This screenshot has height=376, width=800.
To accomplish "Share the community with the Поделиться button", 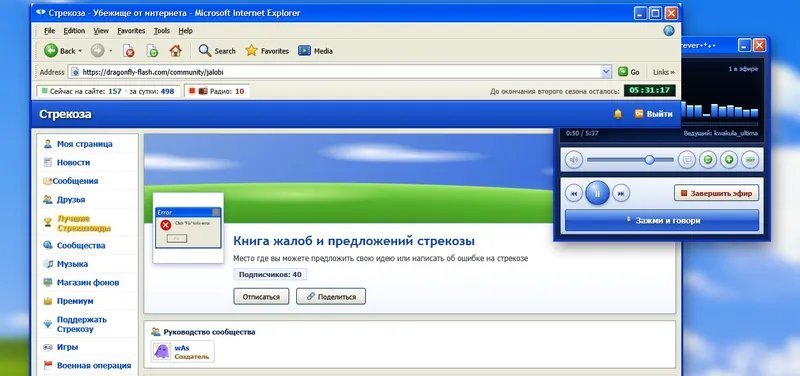I will pyautogui.click(x=331, y=296).
